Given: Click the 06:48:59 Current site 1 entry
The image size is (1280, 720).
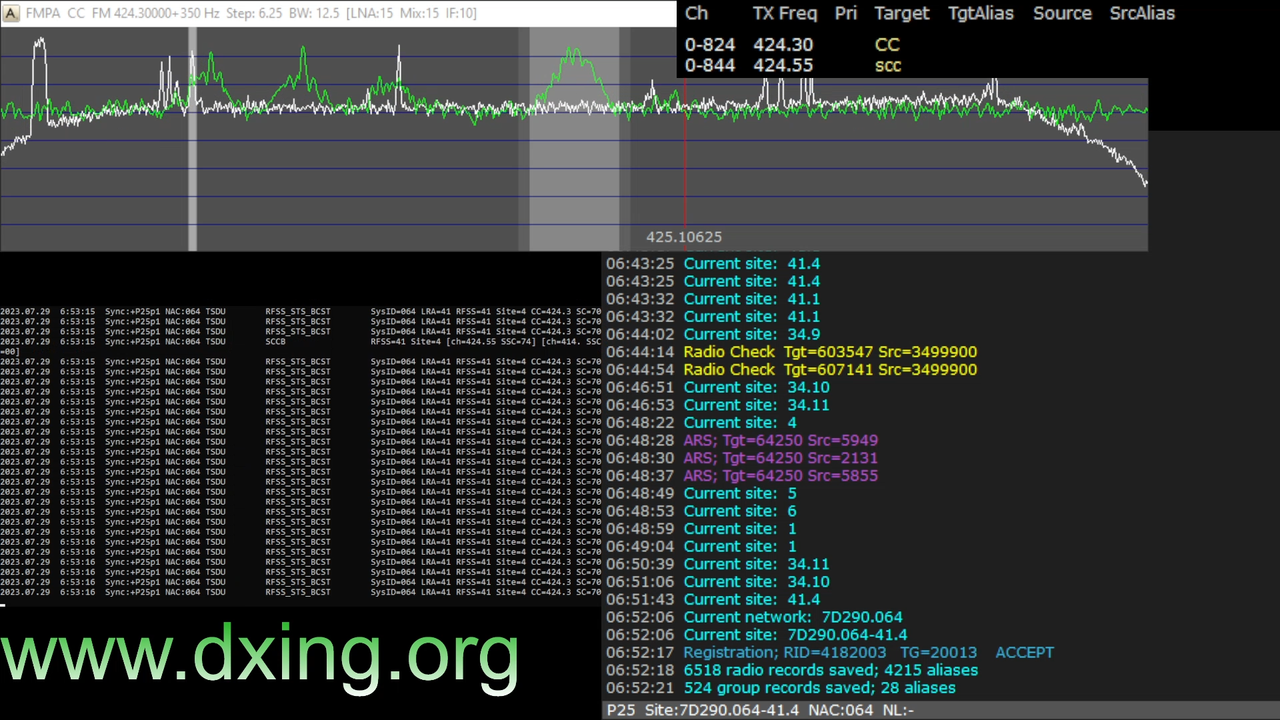Looking at the screenshot, I should [x=701, y=529].
